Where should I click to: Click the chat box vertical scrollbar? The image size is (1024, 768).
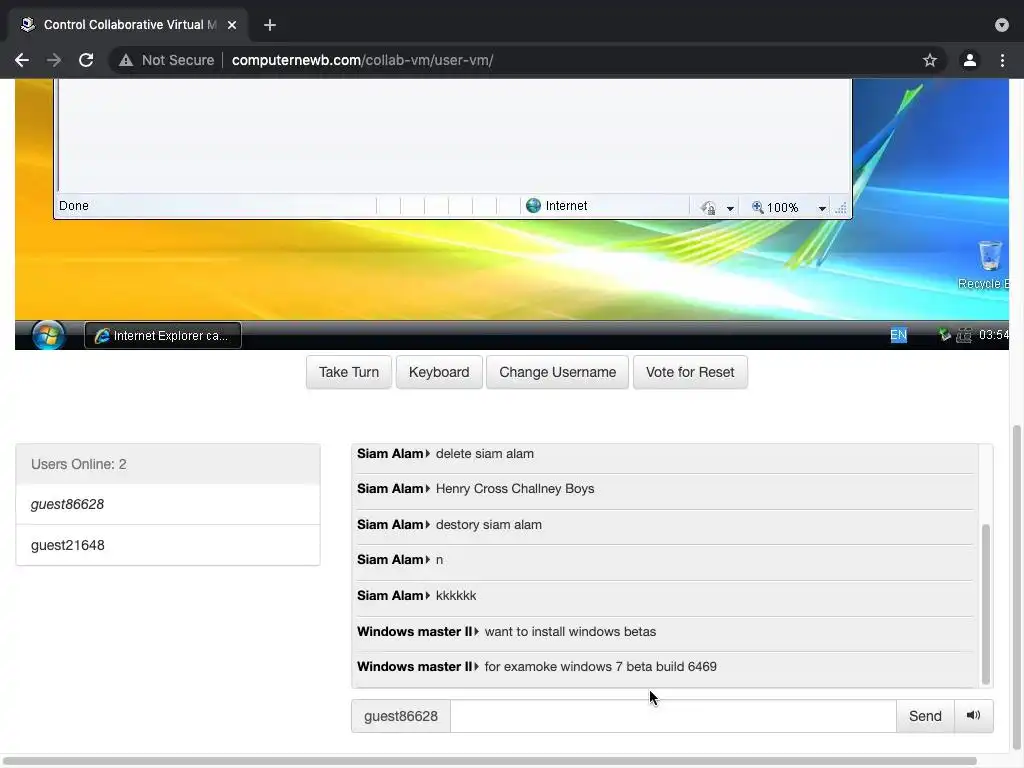(x=985, y=603)
